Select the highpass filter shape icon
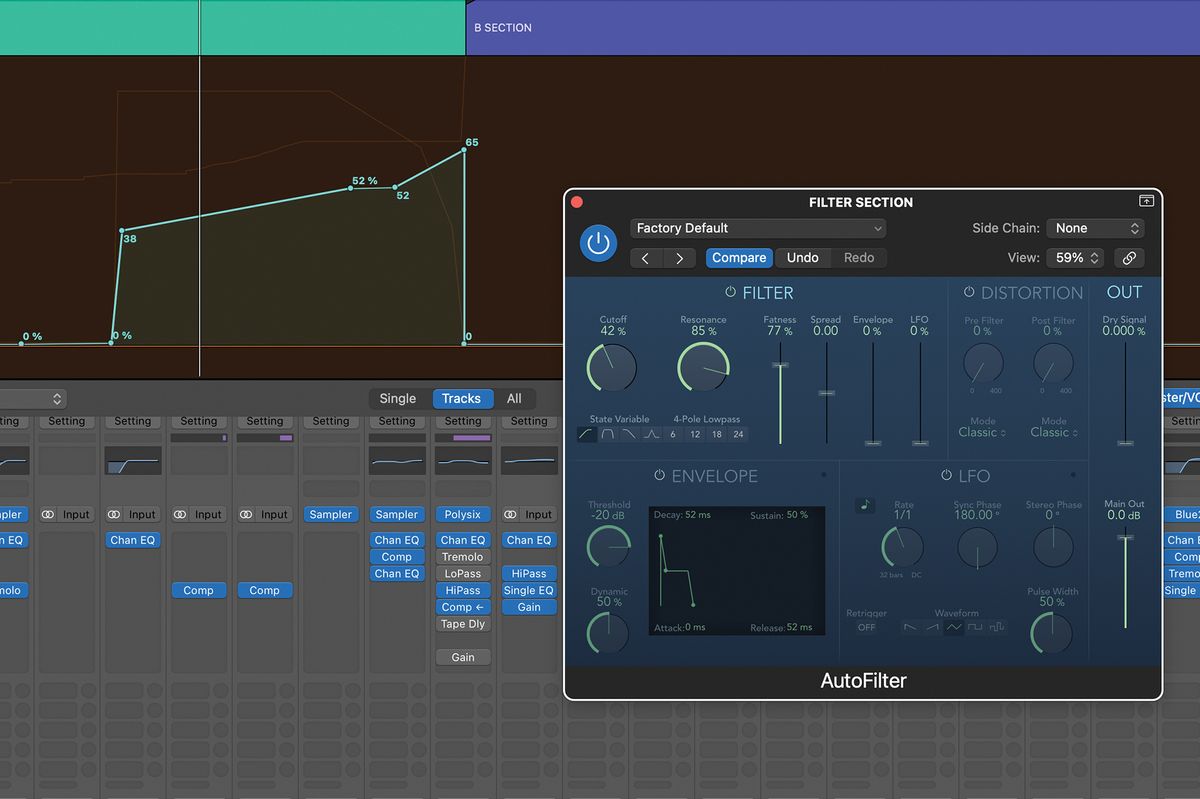 pyautogui.click(x=587, y=433)
